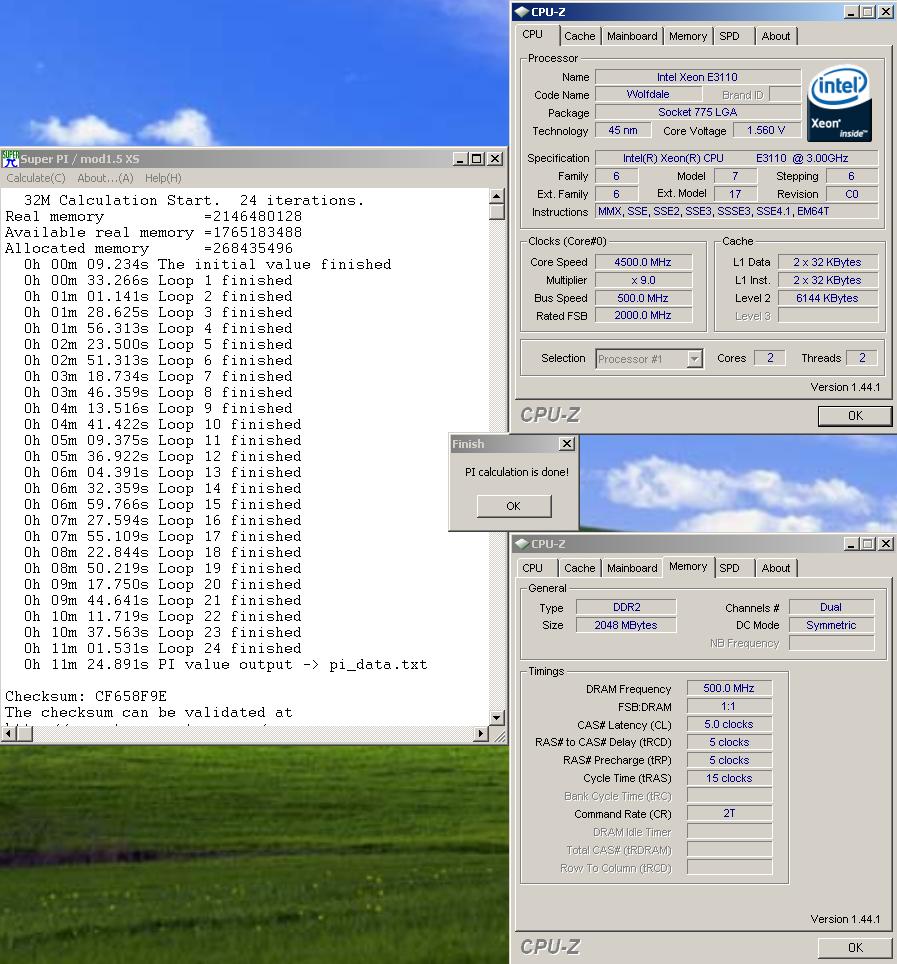Open Mainboard tab in bottom CPU-Z window

click(632, 568)
